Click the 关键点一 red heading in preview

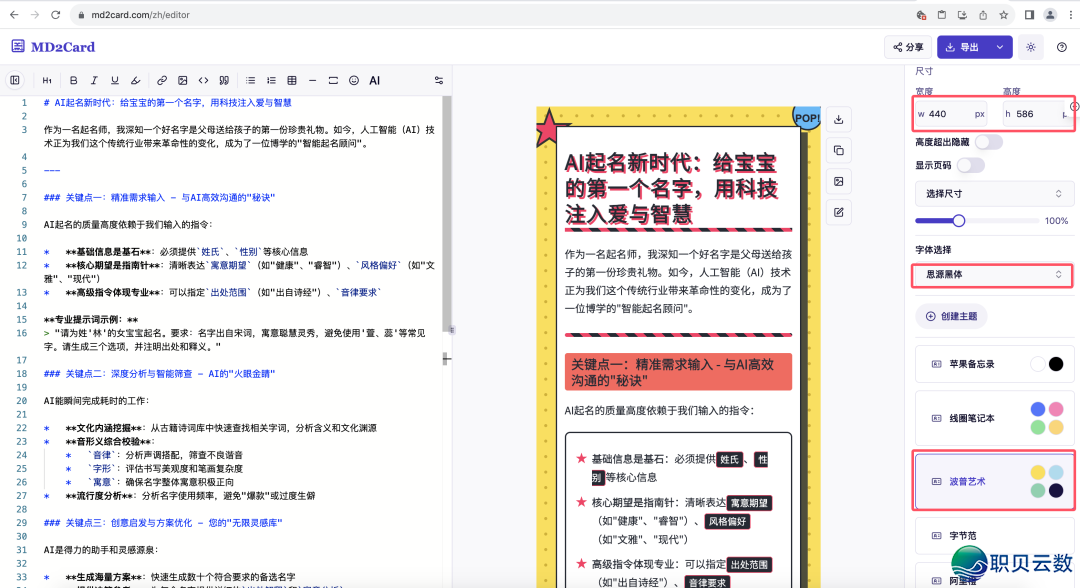click(x=678, y=372)
